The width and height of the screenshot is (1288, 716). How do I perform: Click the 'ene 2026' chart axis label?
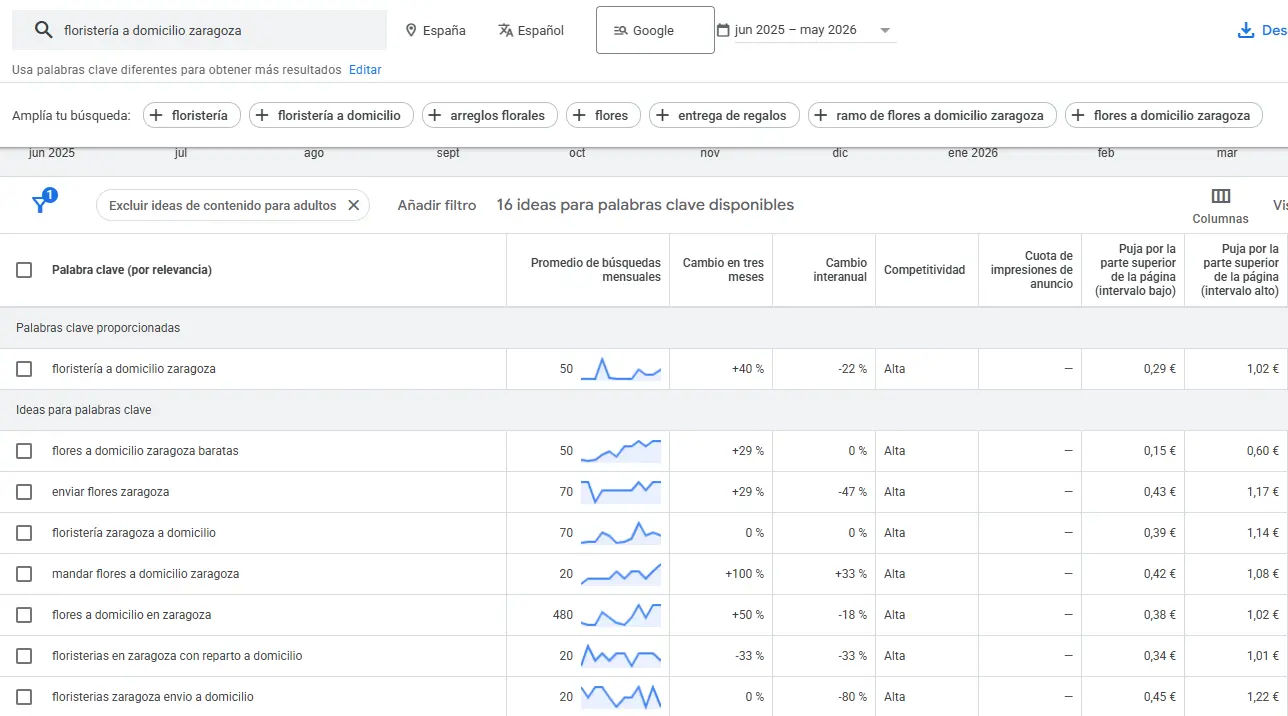973,153
